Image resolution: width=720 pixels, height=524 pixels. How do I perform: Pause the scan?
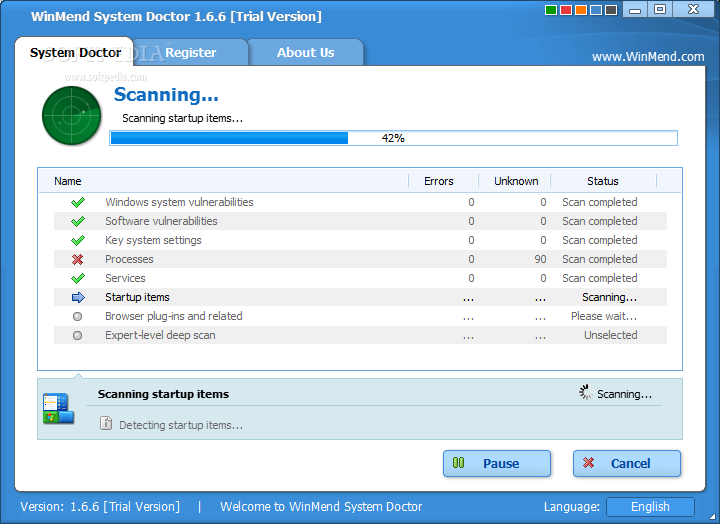click(x=497, y=463)
